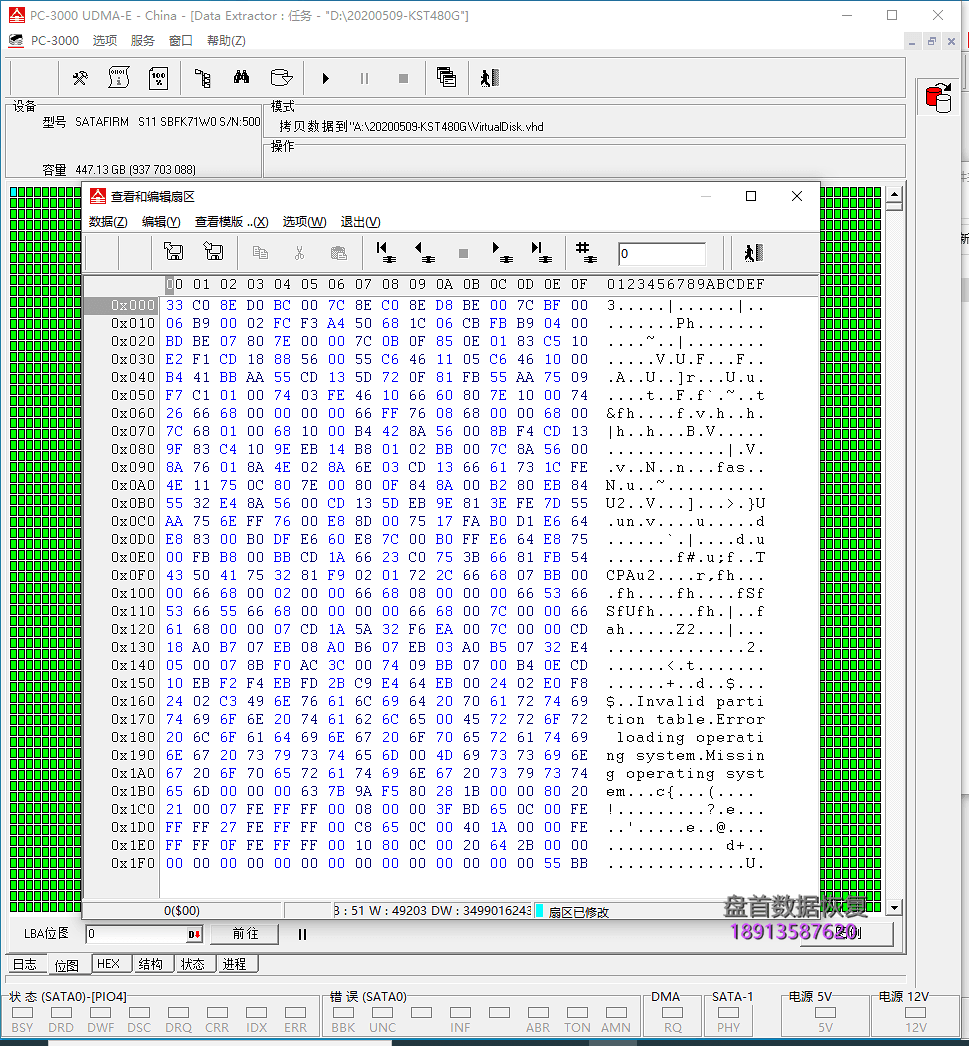Save sector using first disk icon
This screenshot has height=1046, width=969.
pyautogui.click(x=173, y=251)
